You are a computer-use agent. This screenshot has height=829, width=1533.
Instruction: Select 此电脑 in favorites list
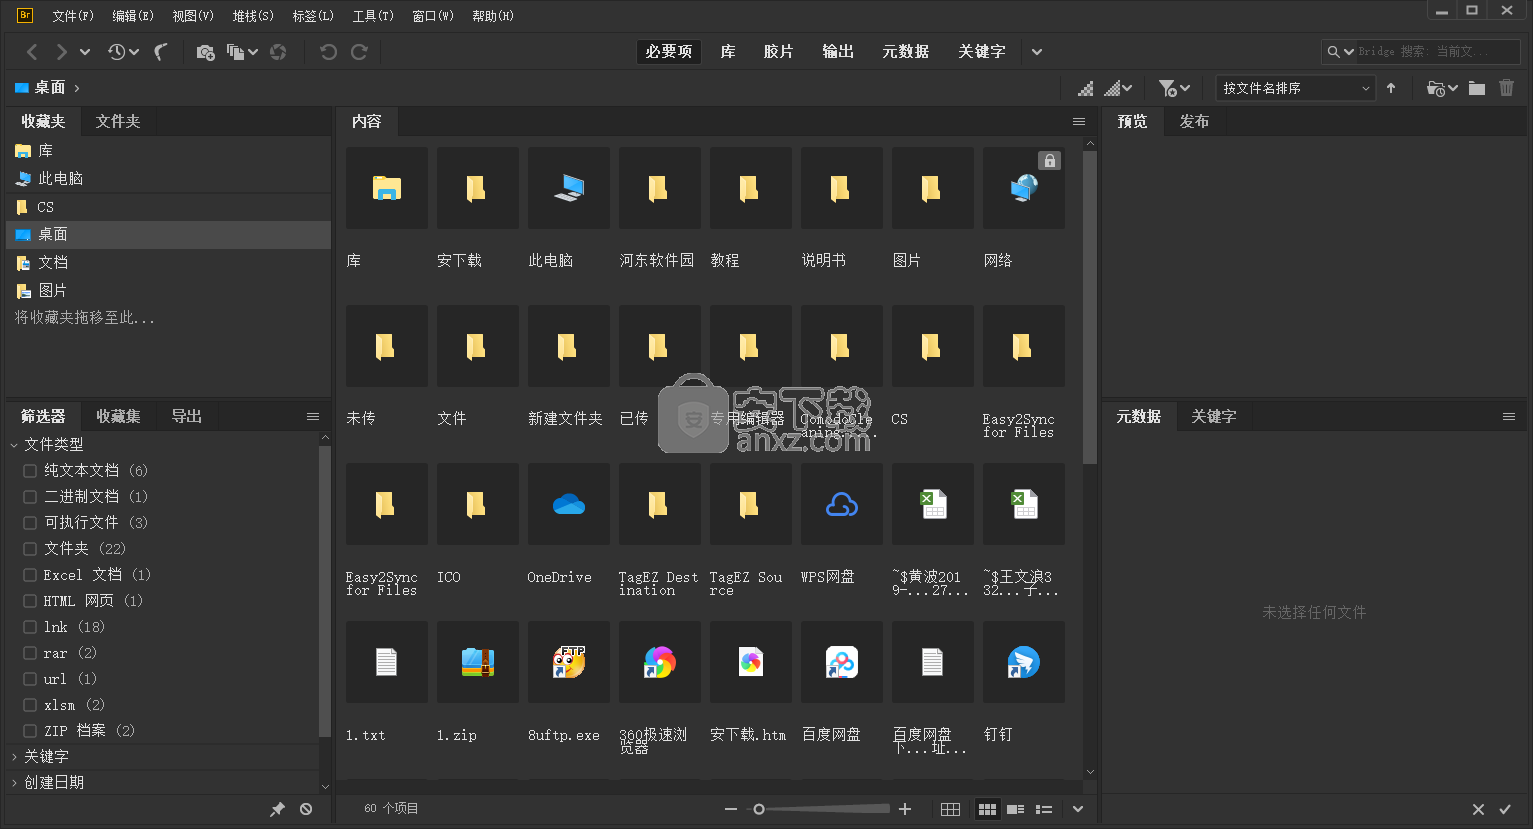(168, 178)
